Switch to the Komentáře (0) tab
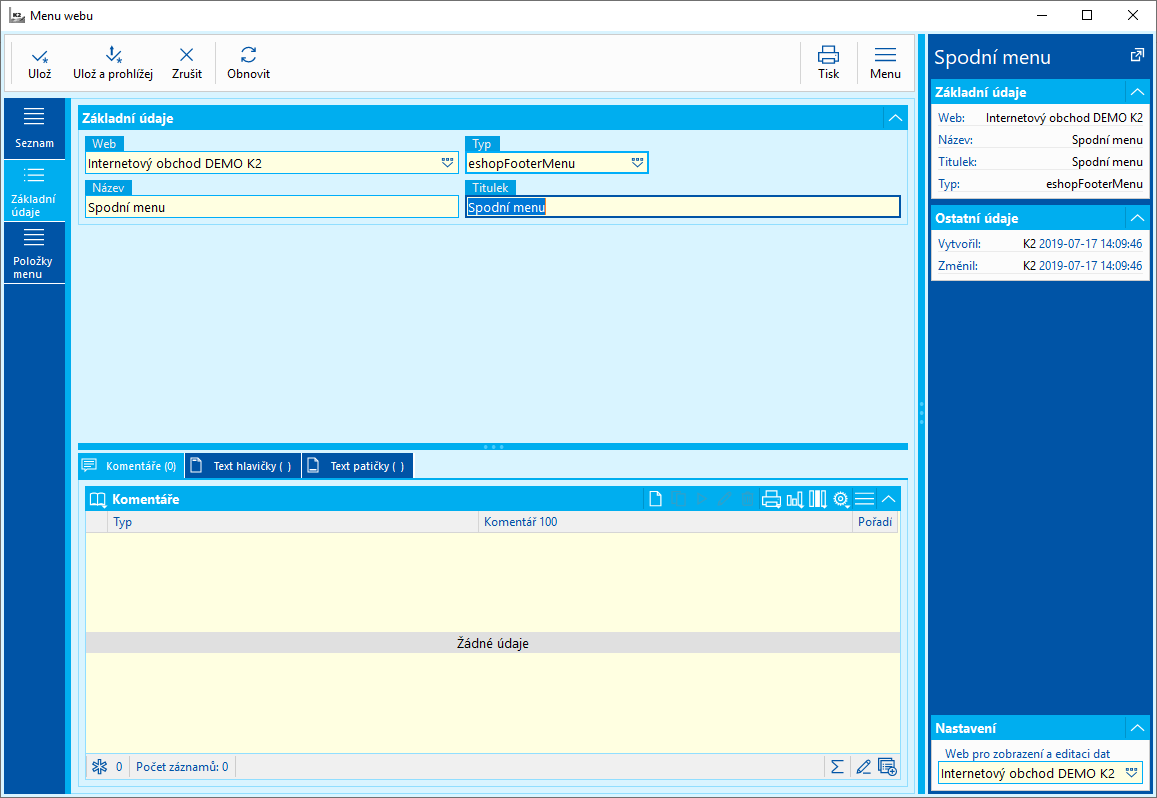The height and width of the screenshot is (798, 1157). (x=131, y=466)
